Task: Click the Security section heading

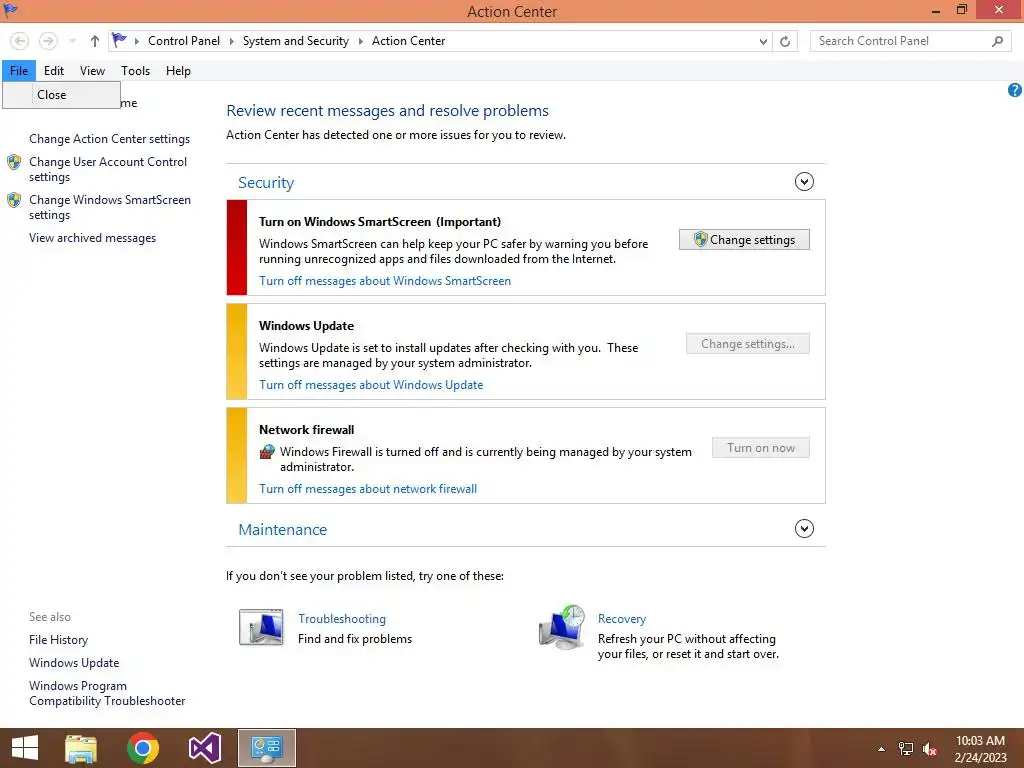Action: coord(266,183)
